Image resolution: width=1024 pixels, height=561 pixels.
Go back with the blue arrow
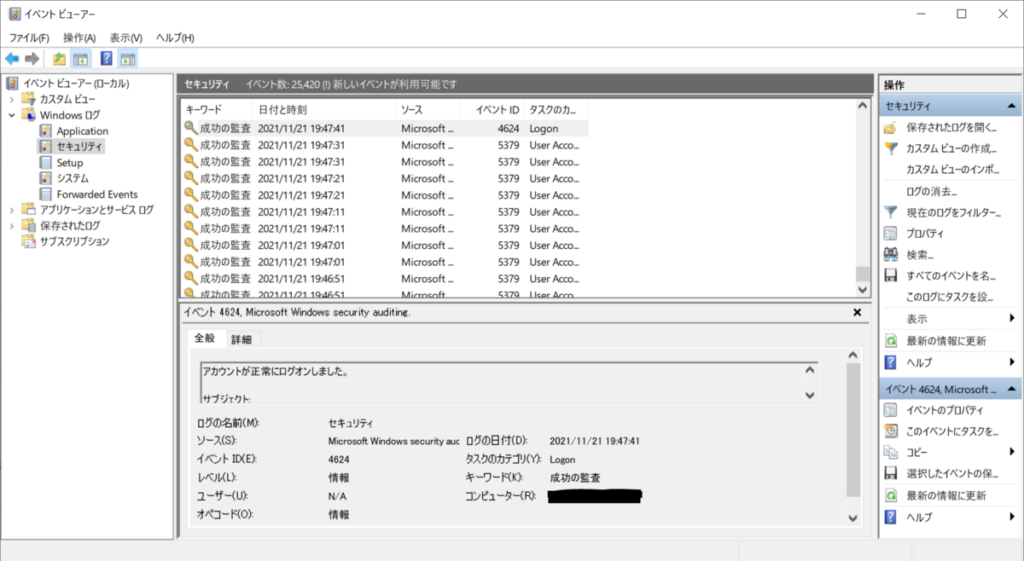[12, 59]
